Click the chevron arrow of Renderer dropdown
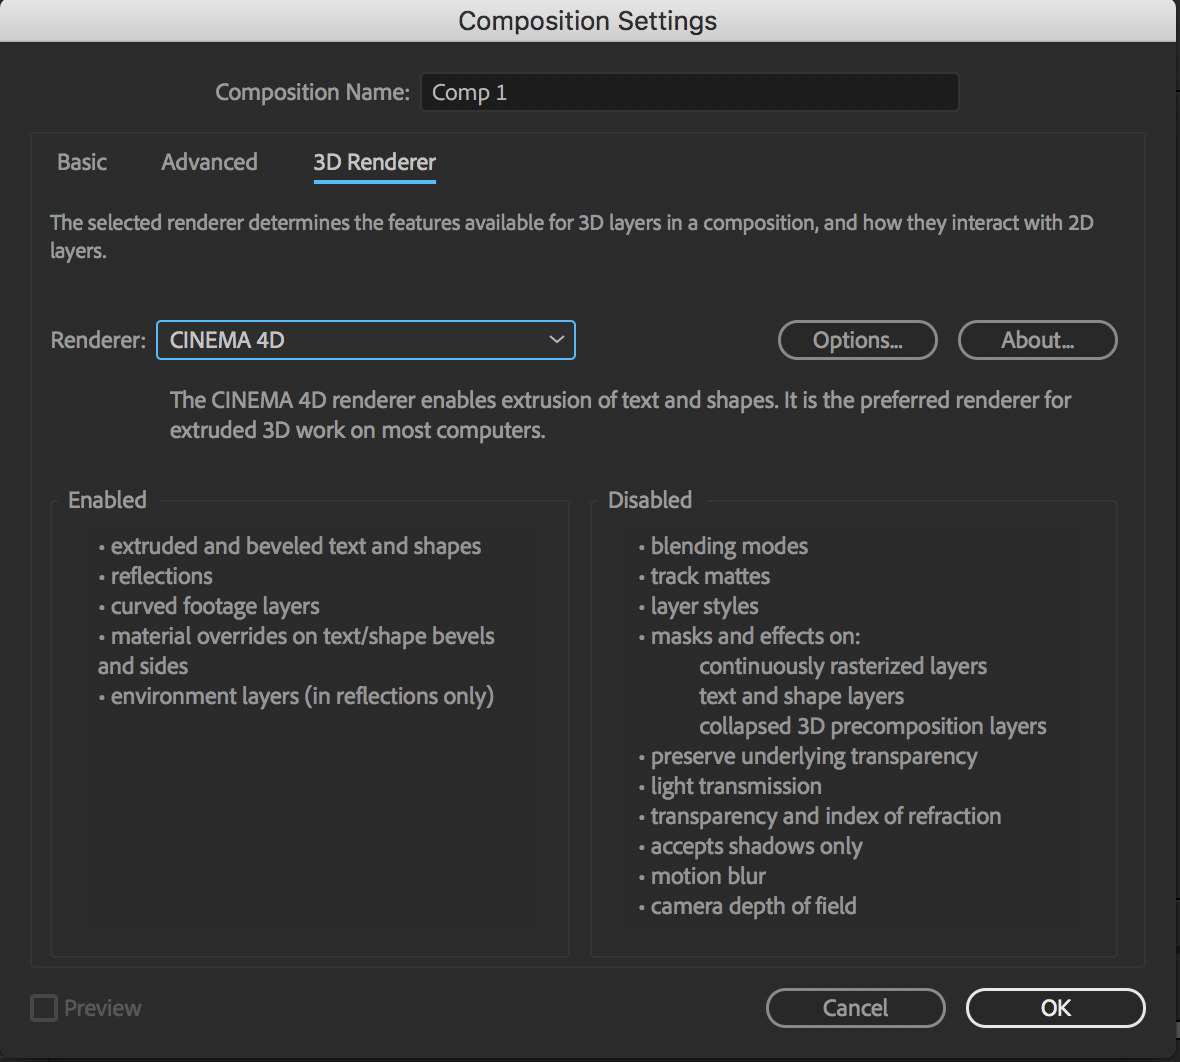The height and width of the screenshot is (1062, 1180). click(x=557, y=340)
